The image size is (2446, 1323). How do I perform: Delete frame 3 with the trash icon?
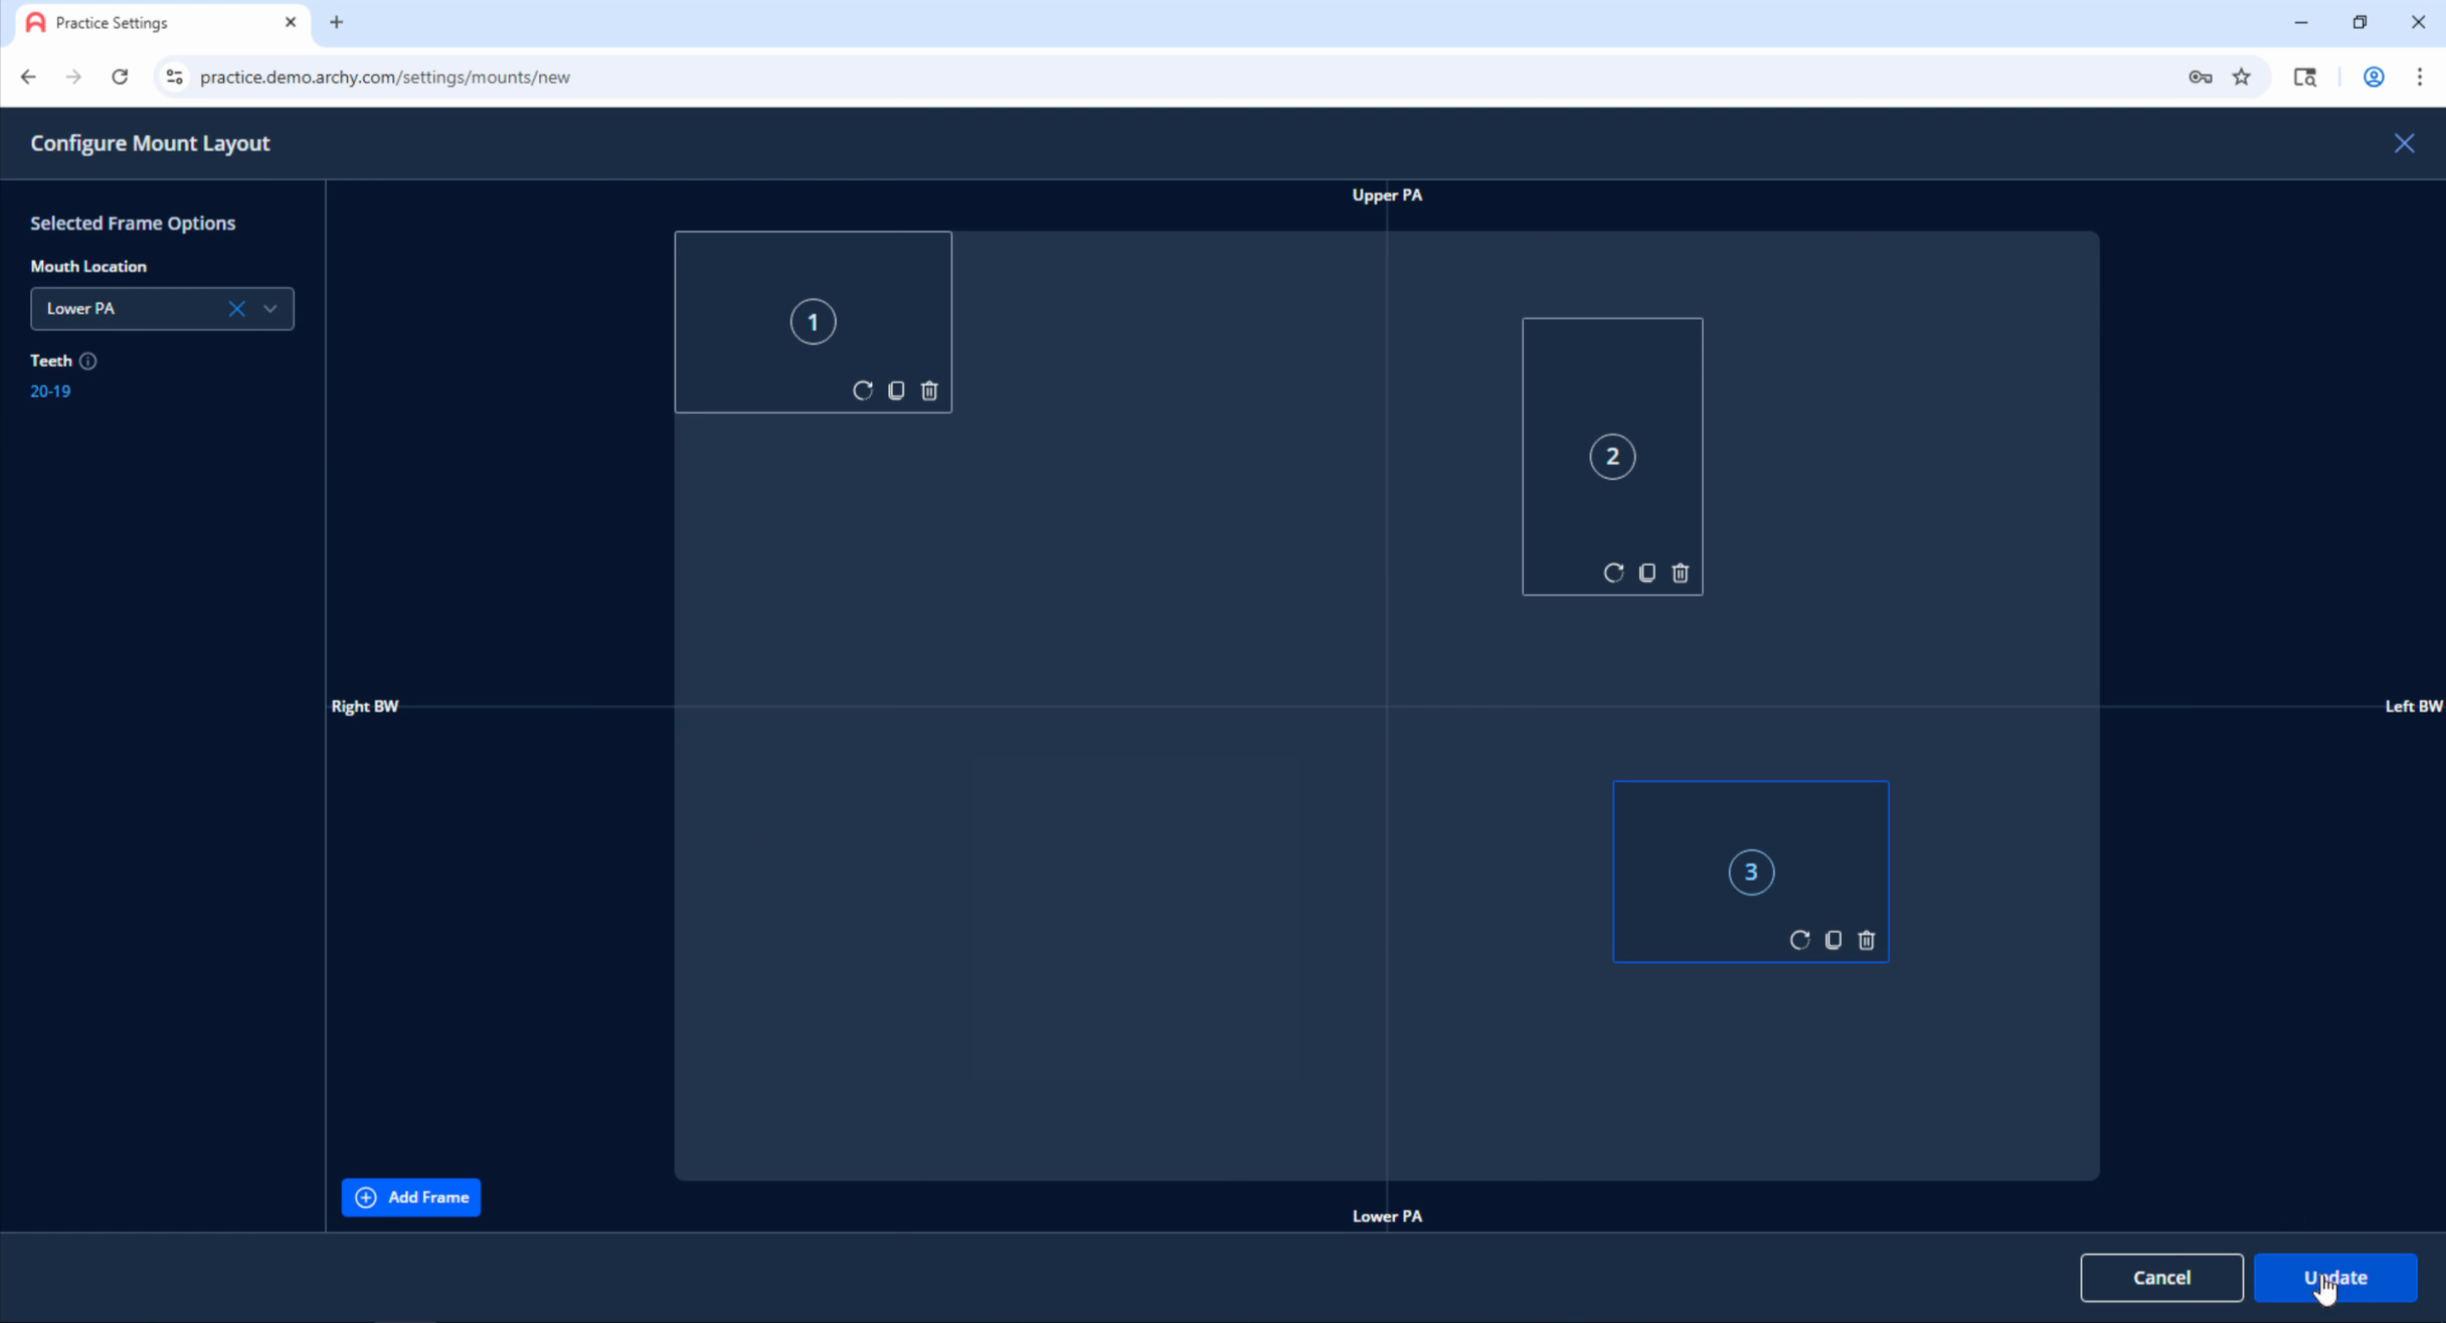tap(1866, 940)
